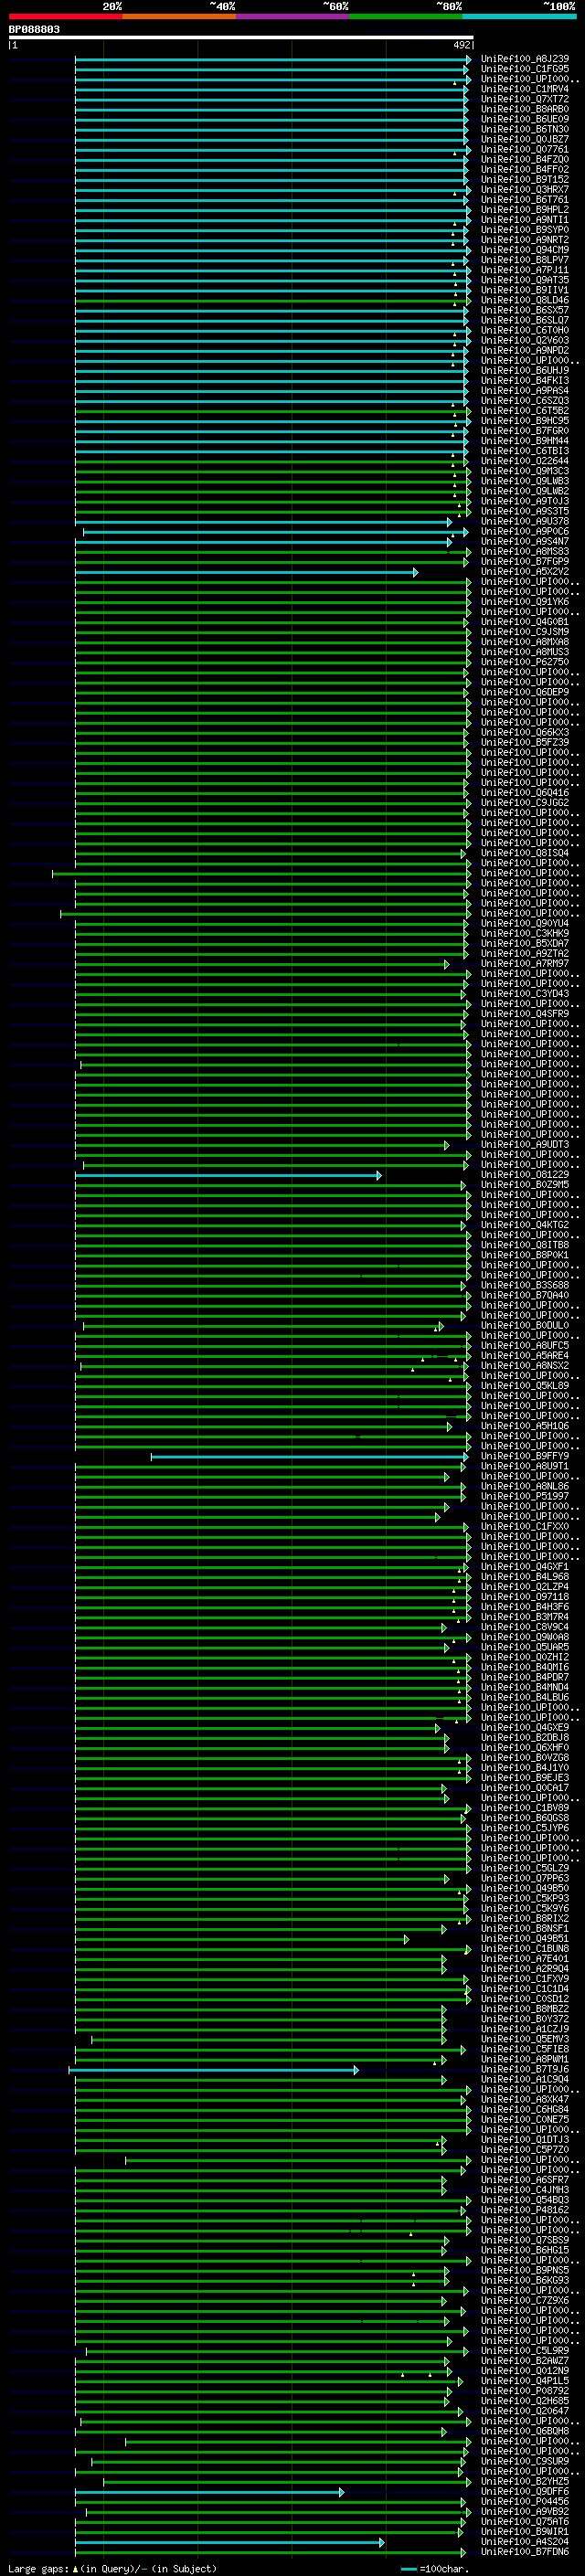This screenshot has width=585, height=2576.
Task: Click the white query sequence bar
Action: tap(241, 38)
